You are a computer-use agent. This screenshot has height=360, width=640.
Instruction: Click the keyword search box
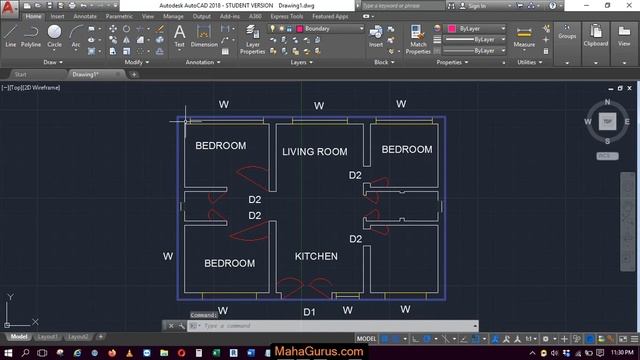(402, 6)
